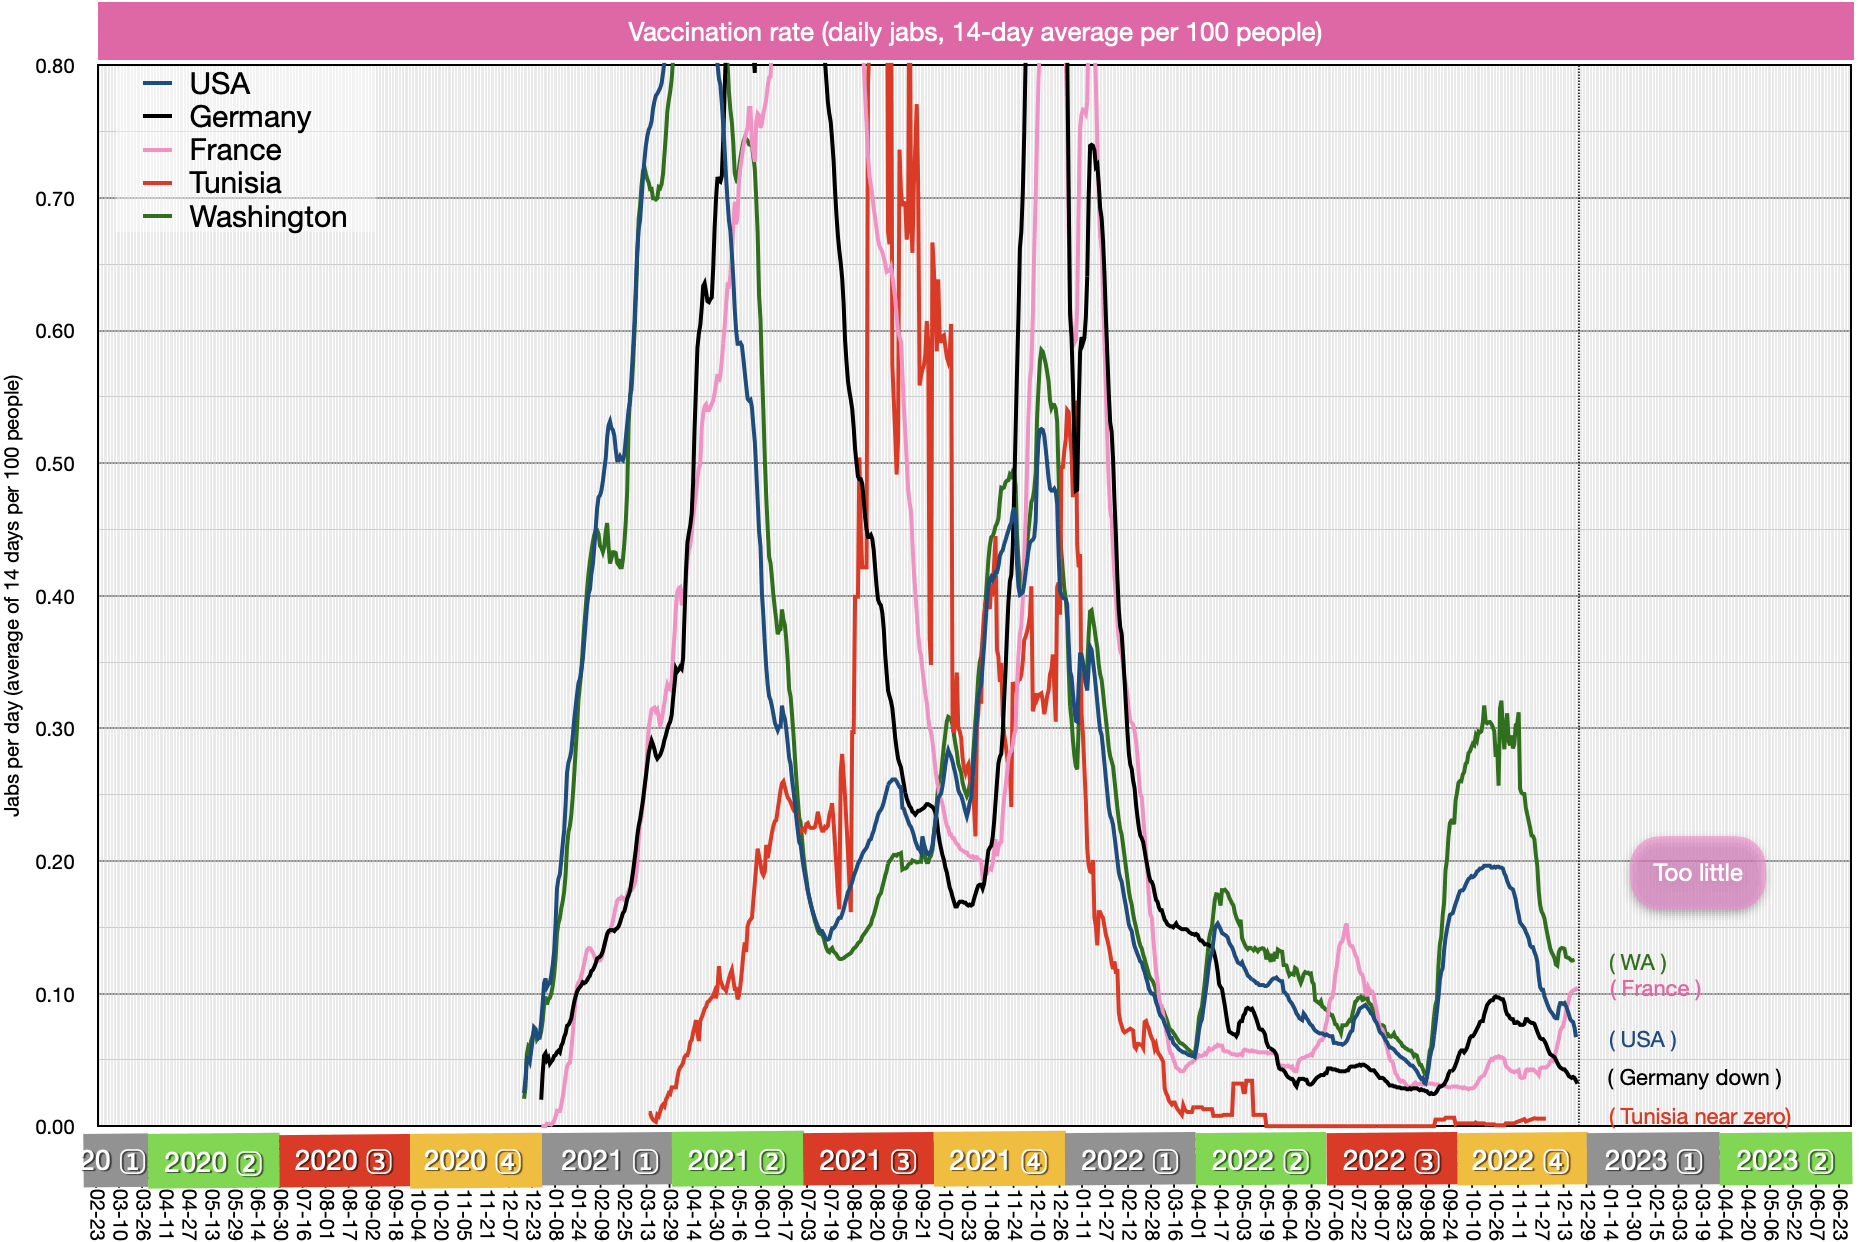Toggle the France legend entry
This screenshot has height=1242, width=1864.
pyautogui.click(x=235, y=150)
